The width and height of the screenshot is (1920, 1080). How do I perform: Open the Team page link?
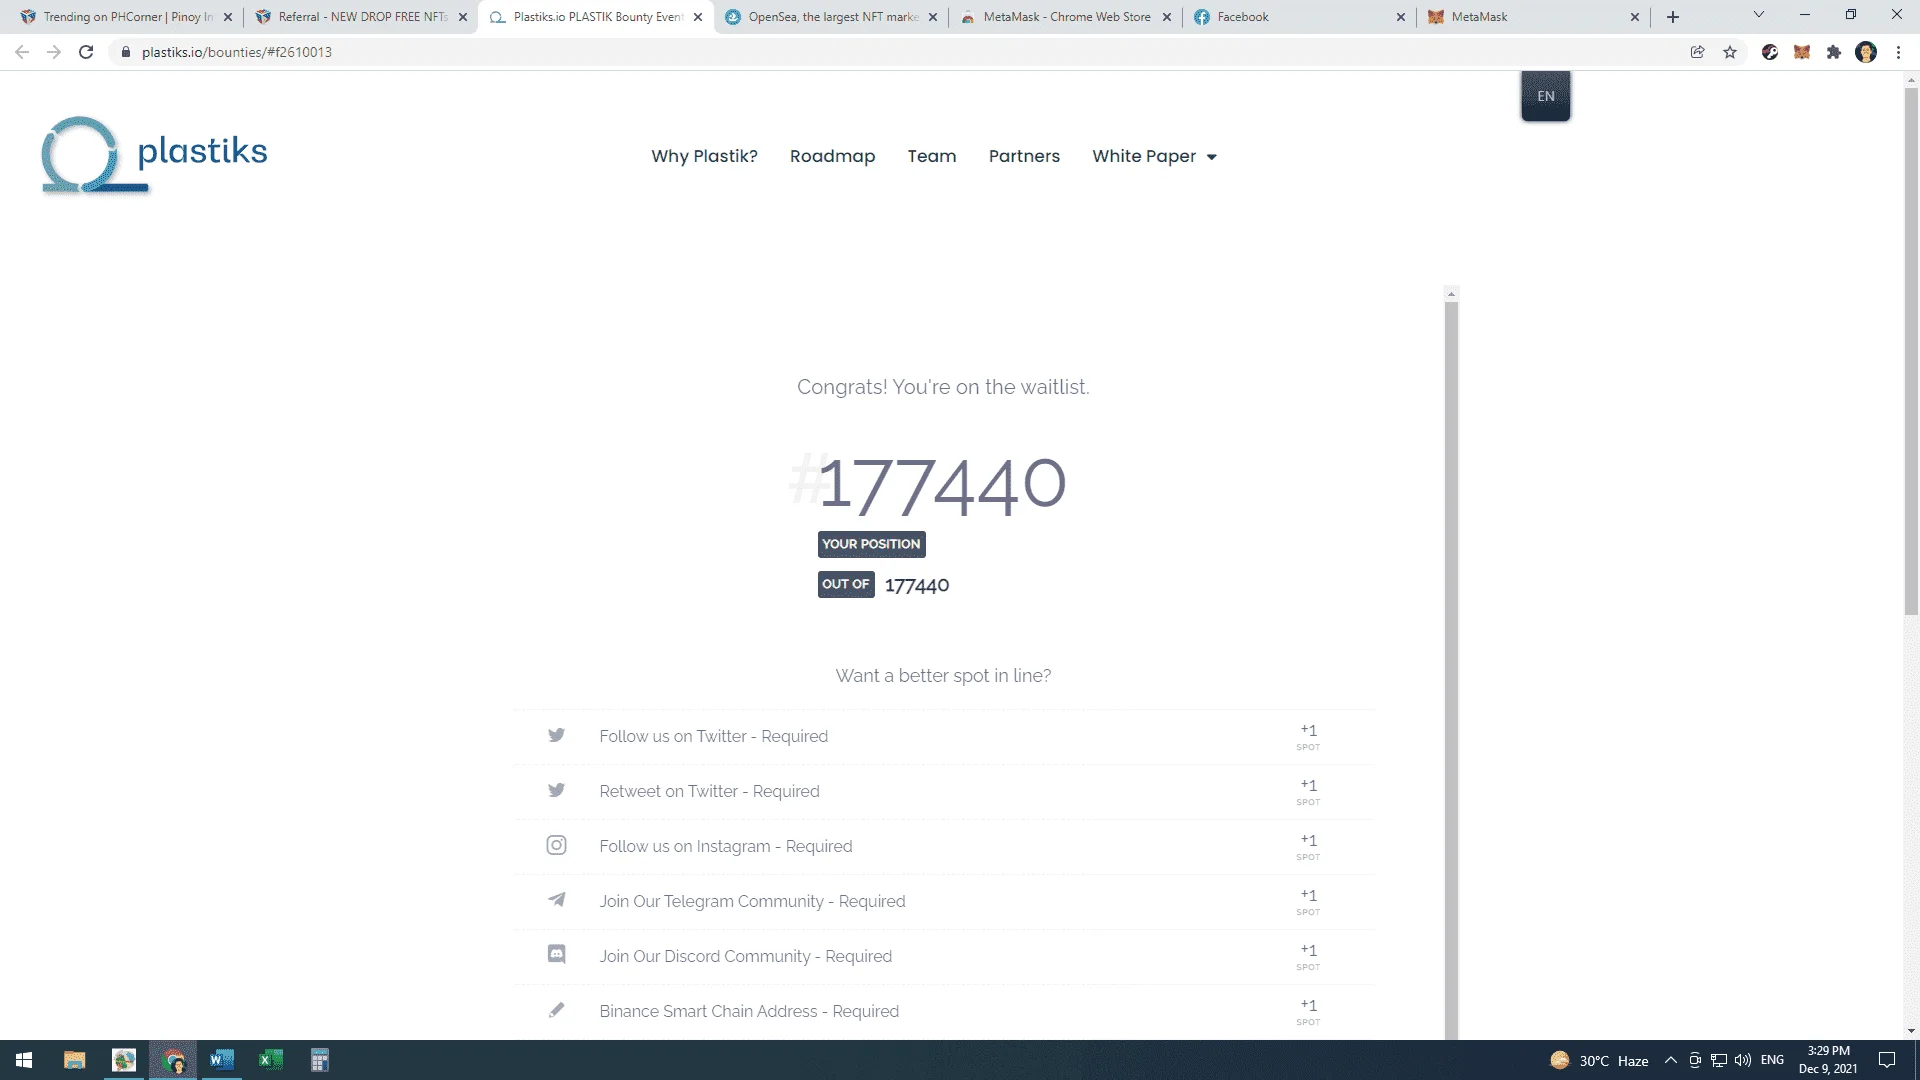click(932, 156)
